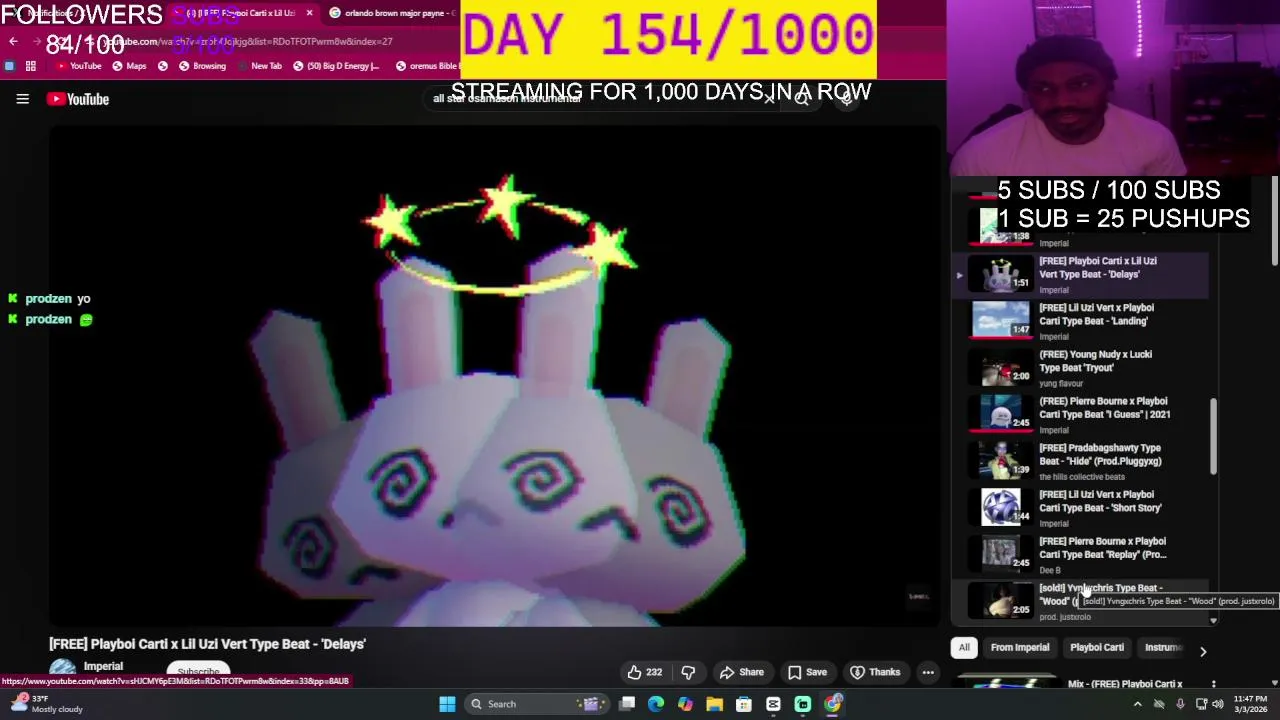Open 'oremus Bible' bookmark
This screenshot has width=1280, height=720.
pyautogui.click(x=428, y=66)
